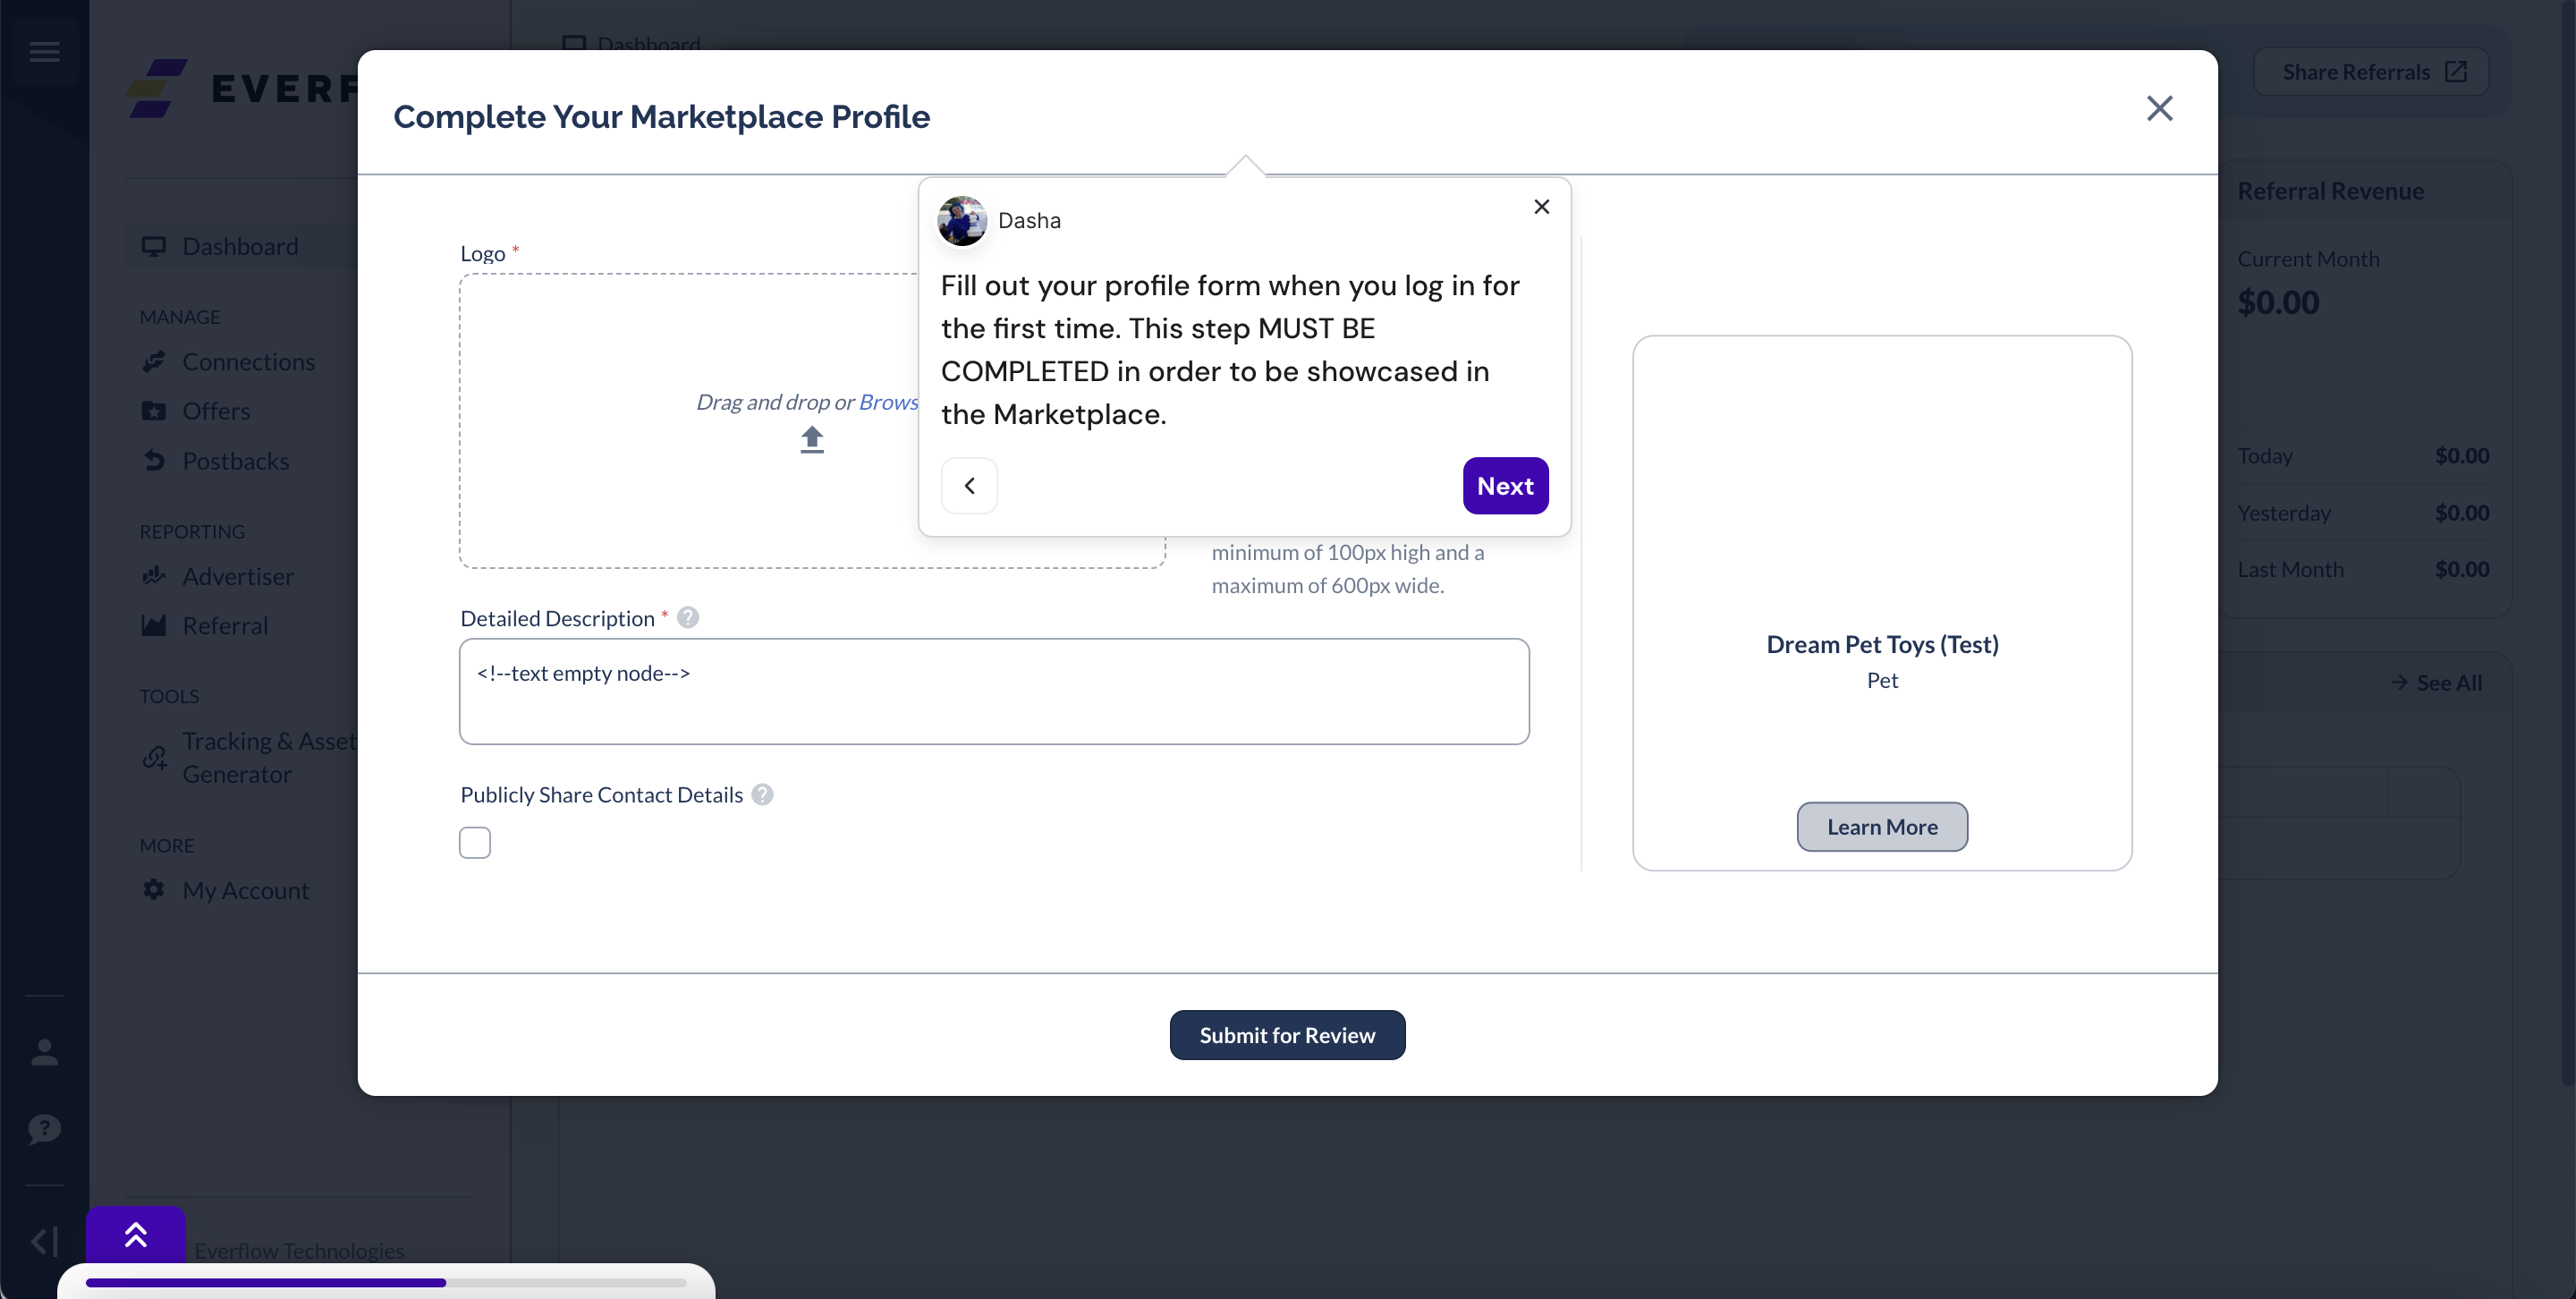
Task: Open Postbacks in the sidebar
Action: pyautogui.click(x=235, y=460)
